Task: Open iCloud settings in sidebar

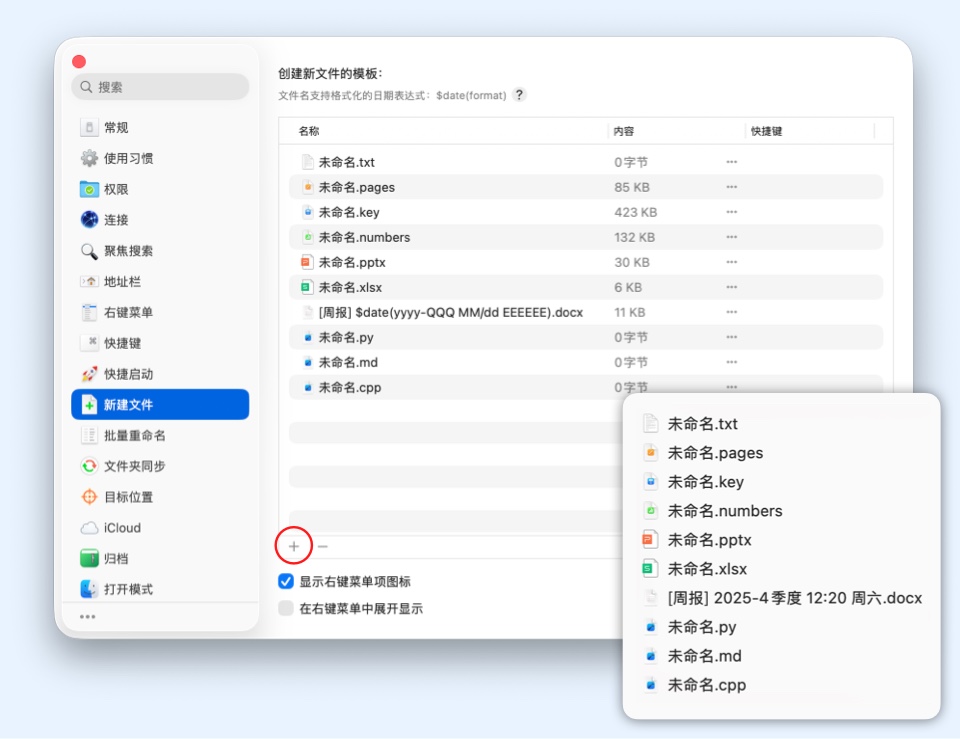Action: coord(122,528)
